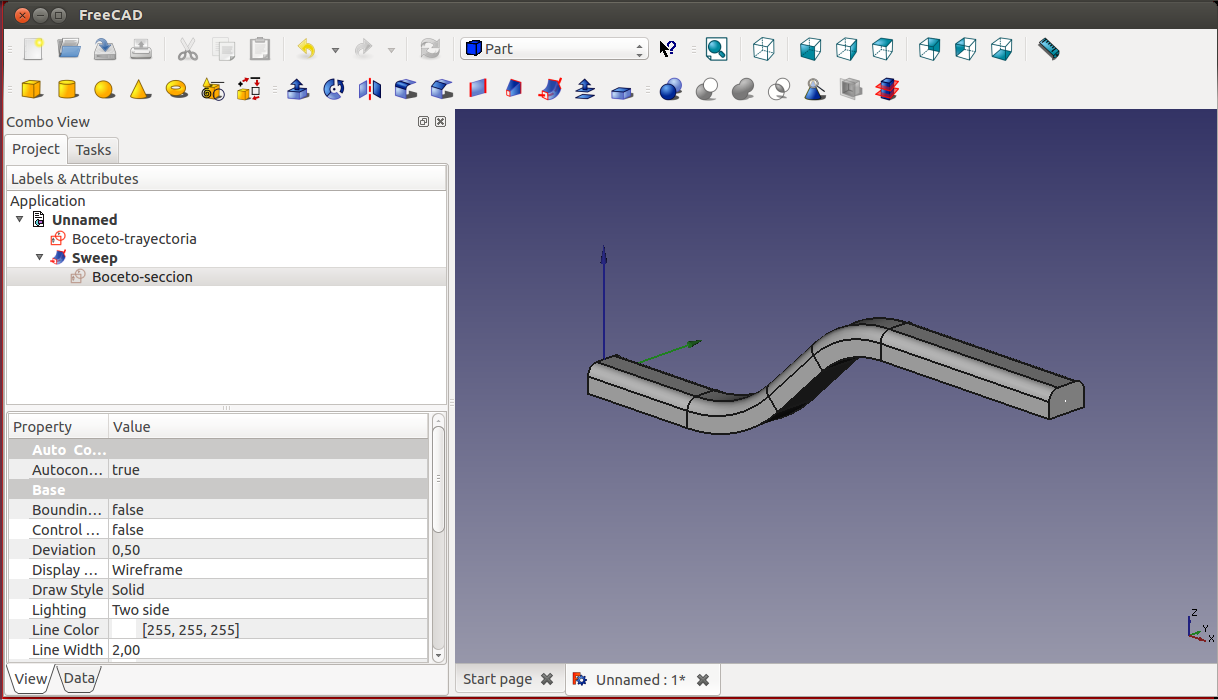Switch to the Tasks tab
1218x700 pixels.
pos(94,150)
